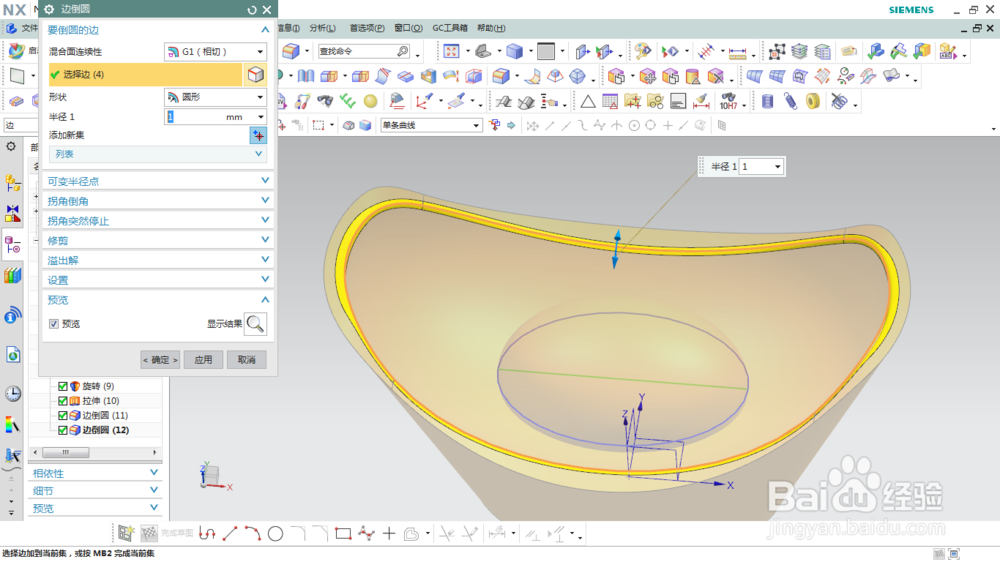The image size is (1000, 562).
Task: Click the 确定 button
Action: coord(160,360)
